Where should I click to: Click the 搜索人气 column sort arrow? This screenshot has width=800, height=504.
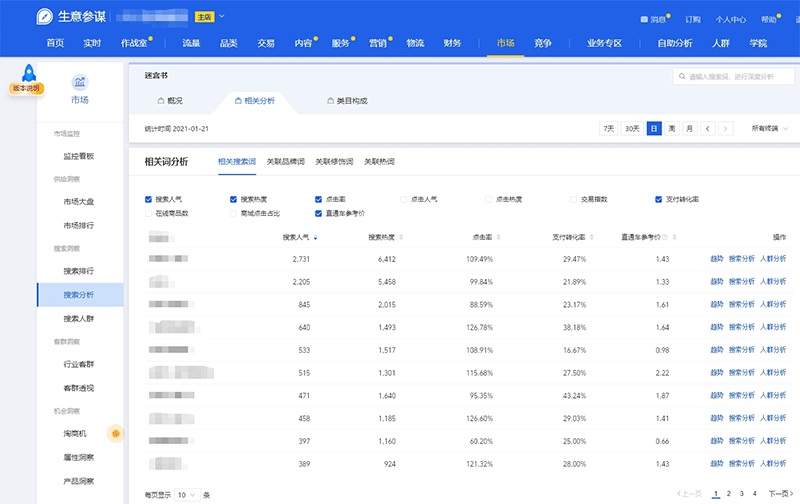pyautogui.click(x=316, y=238)
